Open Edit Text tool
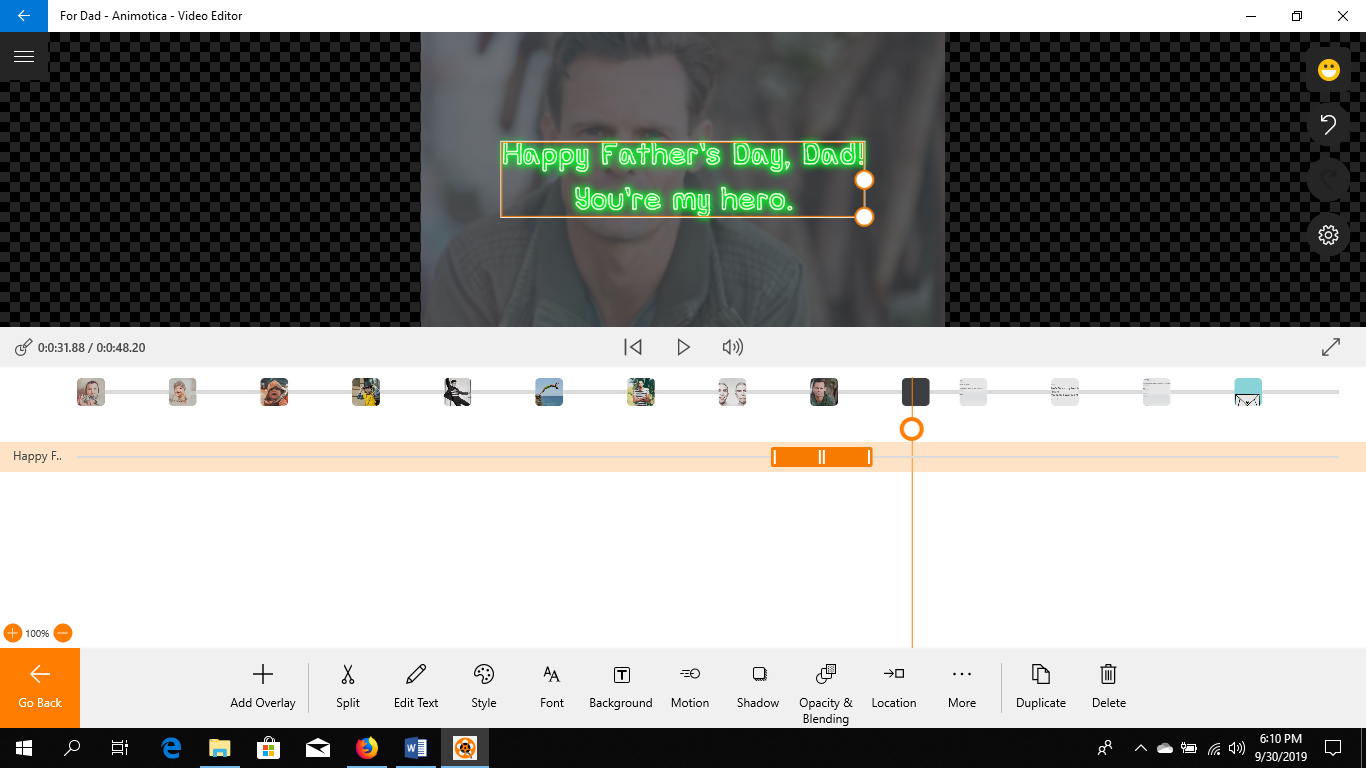1366x768 pixels. click(x=416, y=687)
